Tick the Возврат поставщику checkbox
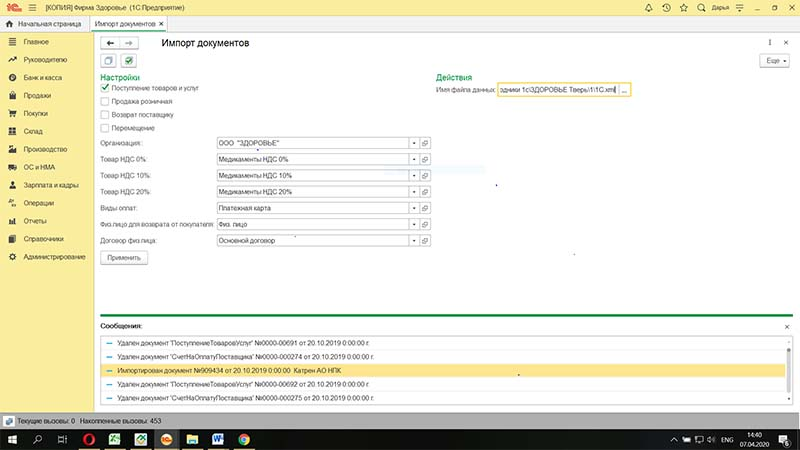The height and width of the screenshot is (450, 800). point(105,115)
